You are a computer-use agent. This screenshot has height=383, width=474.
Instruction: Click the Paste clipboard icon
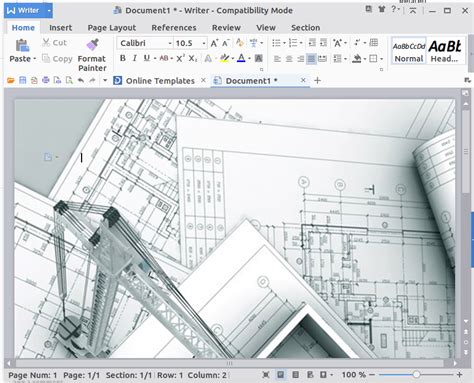(22, 45)
